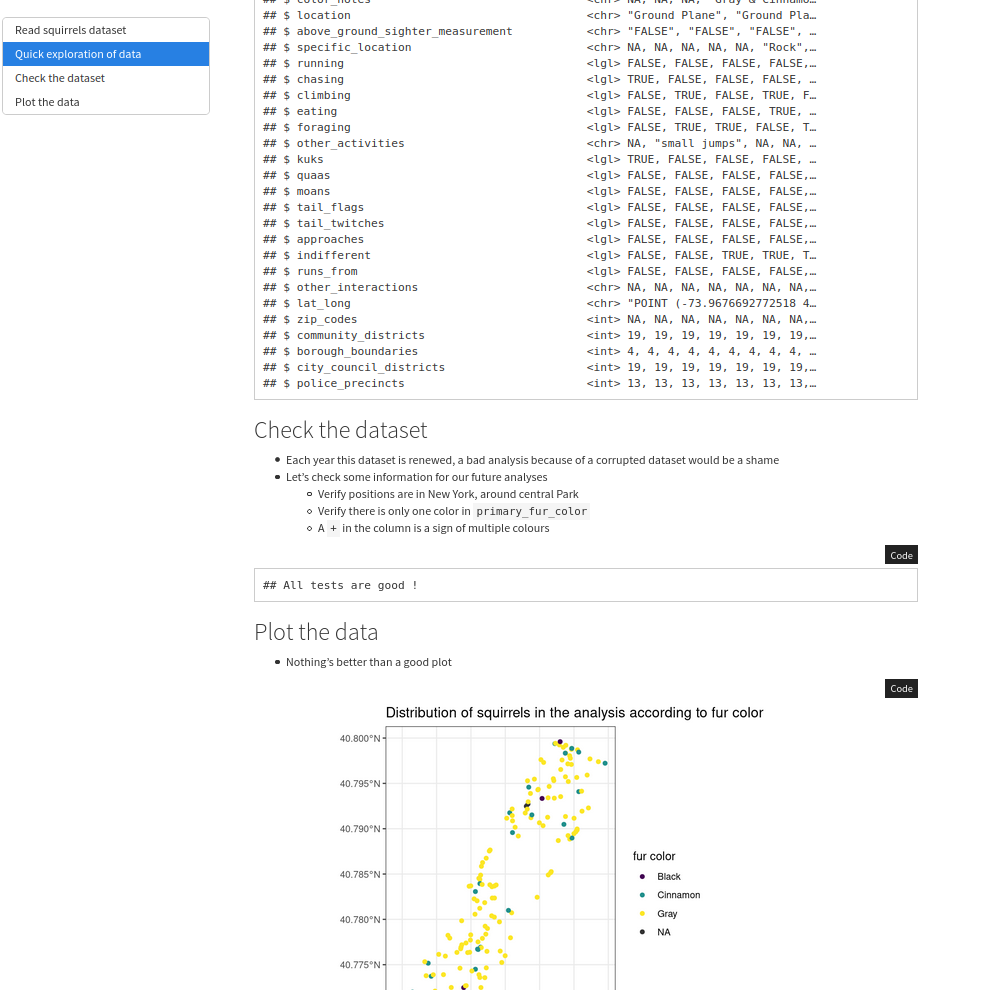The width and height of the screenshot is (981, 990).
Task: Click the NA legend dot
Action: coord(642,932)
